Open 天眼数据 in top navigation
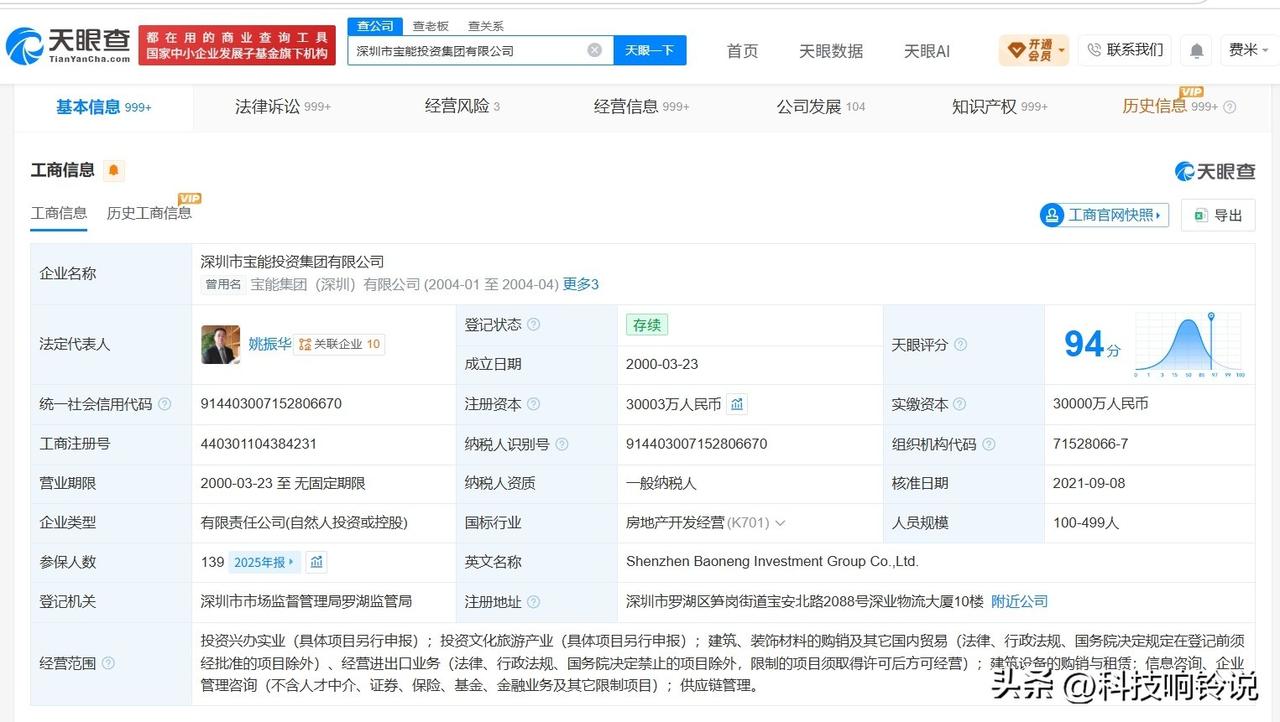This screenshot has height=722, width=1280. coord(831,51)
